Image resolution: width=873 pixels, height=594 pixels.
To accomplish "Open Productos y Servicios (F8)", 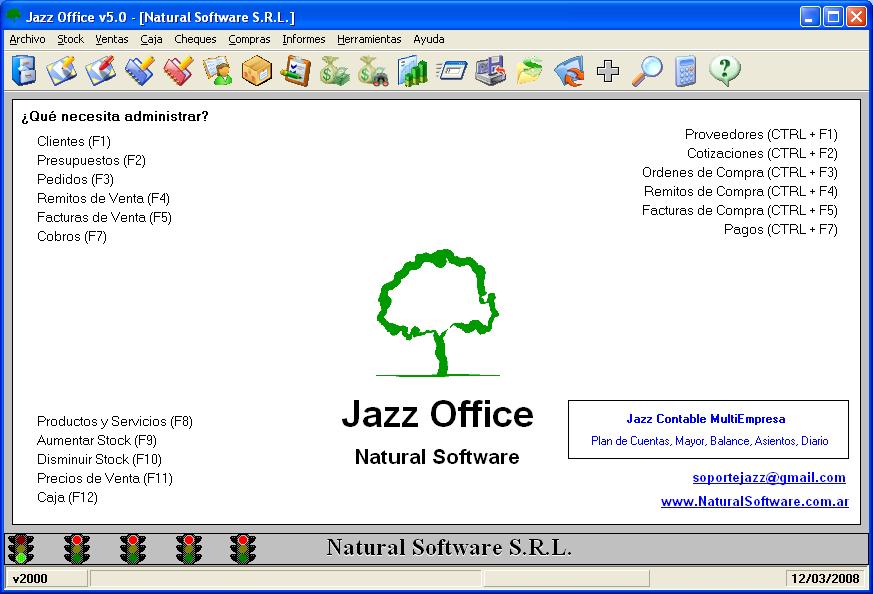I will coord(115,421).
